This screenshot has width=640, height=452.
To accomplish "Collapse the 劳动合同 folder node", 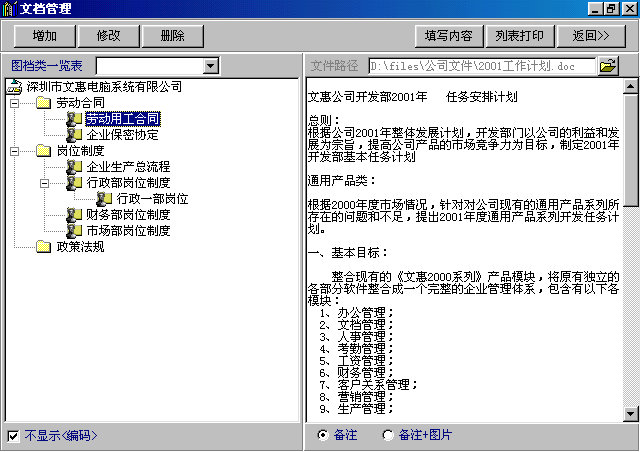I will click(14, 103).
